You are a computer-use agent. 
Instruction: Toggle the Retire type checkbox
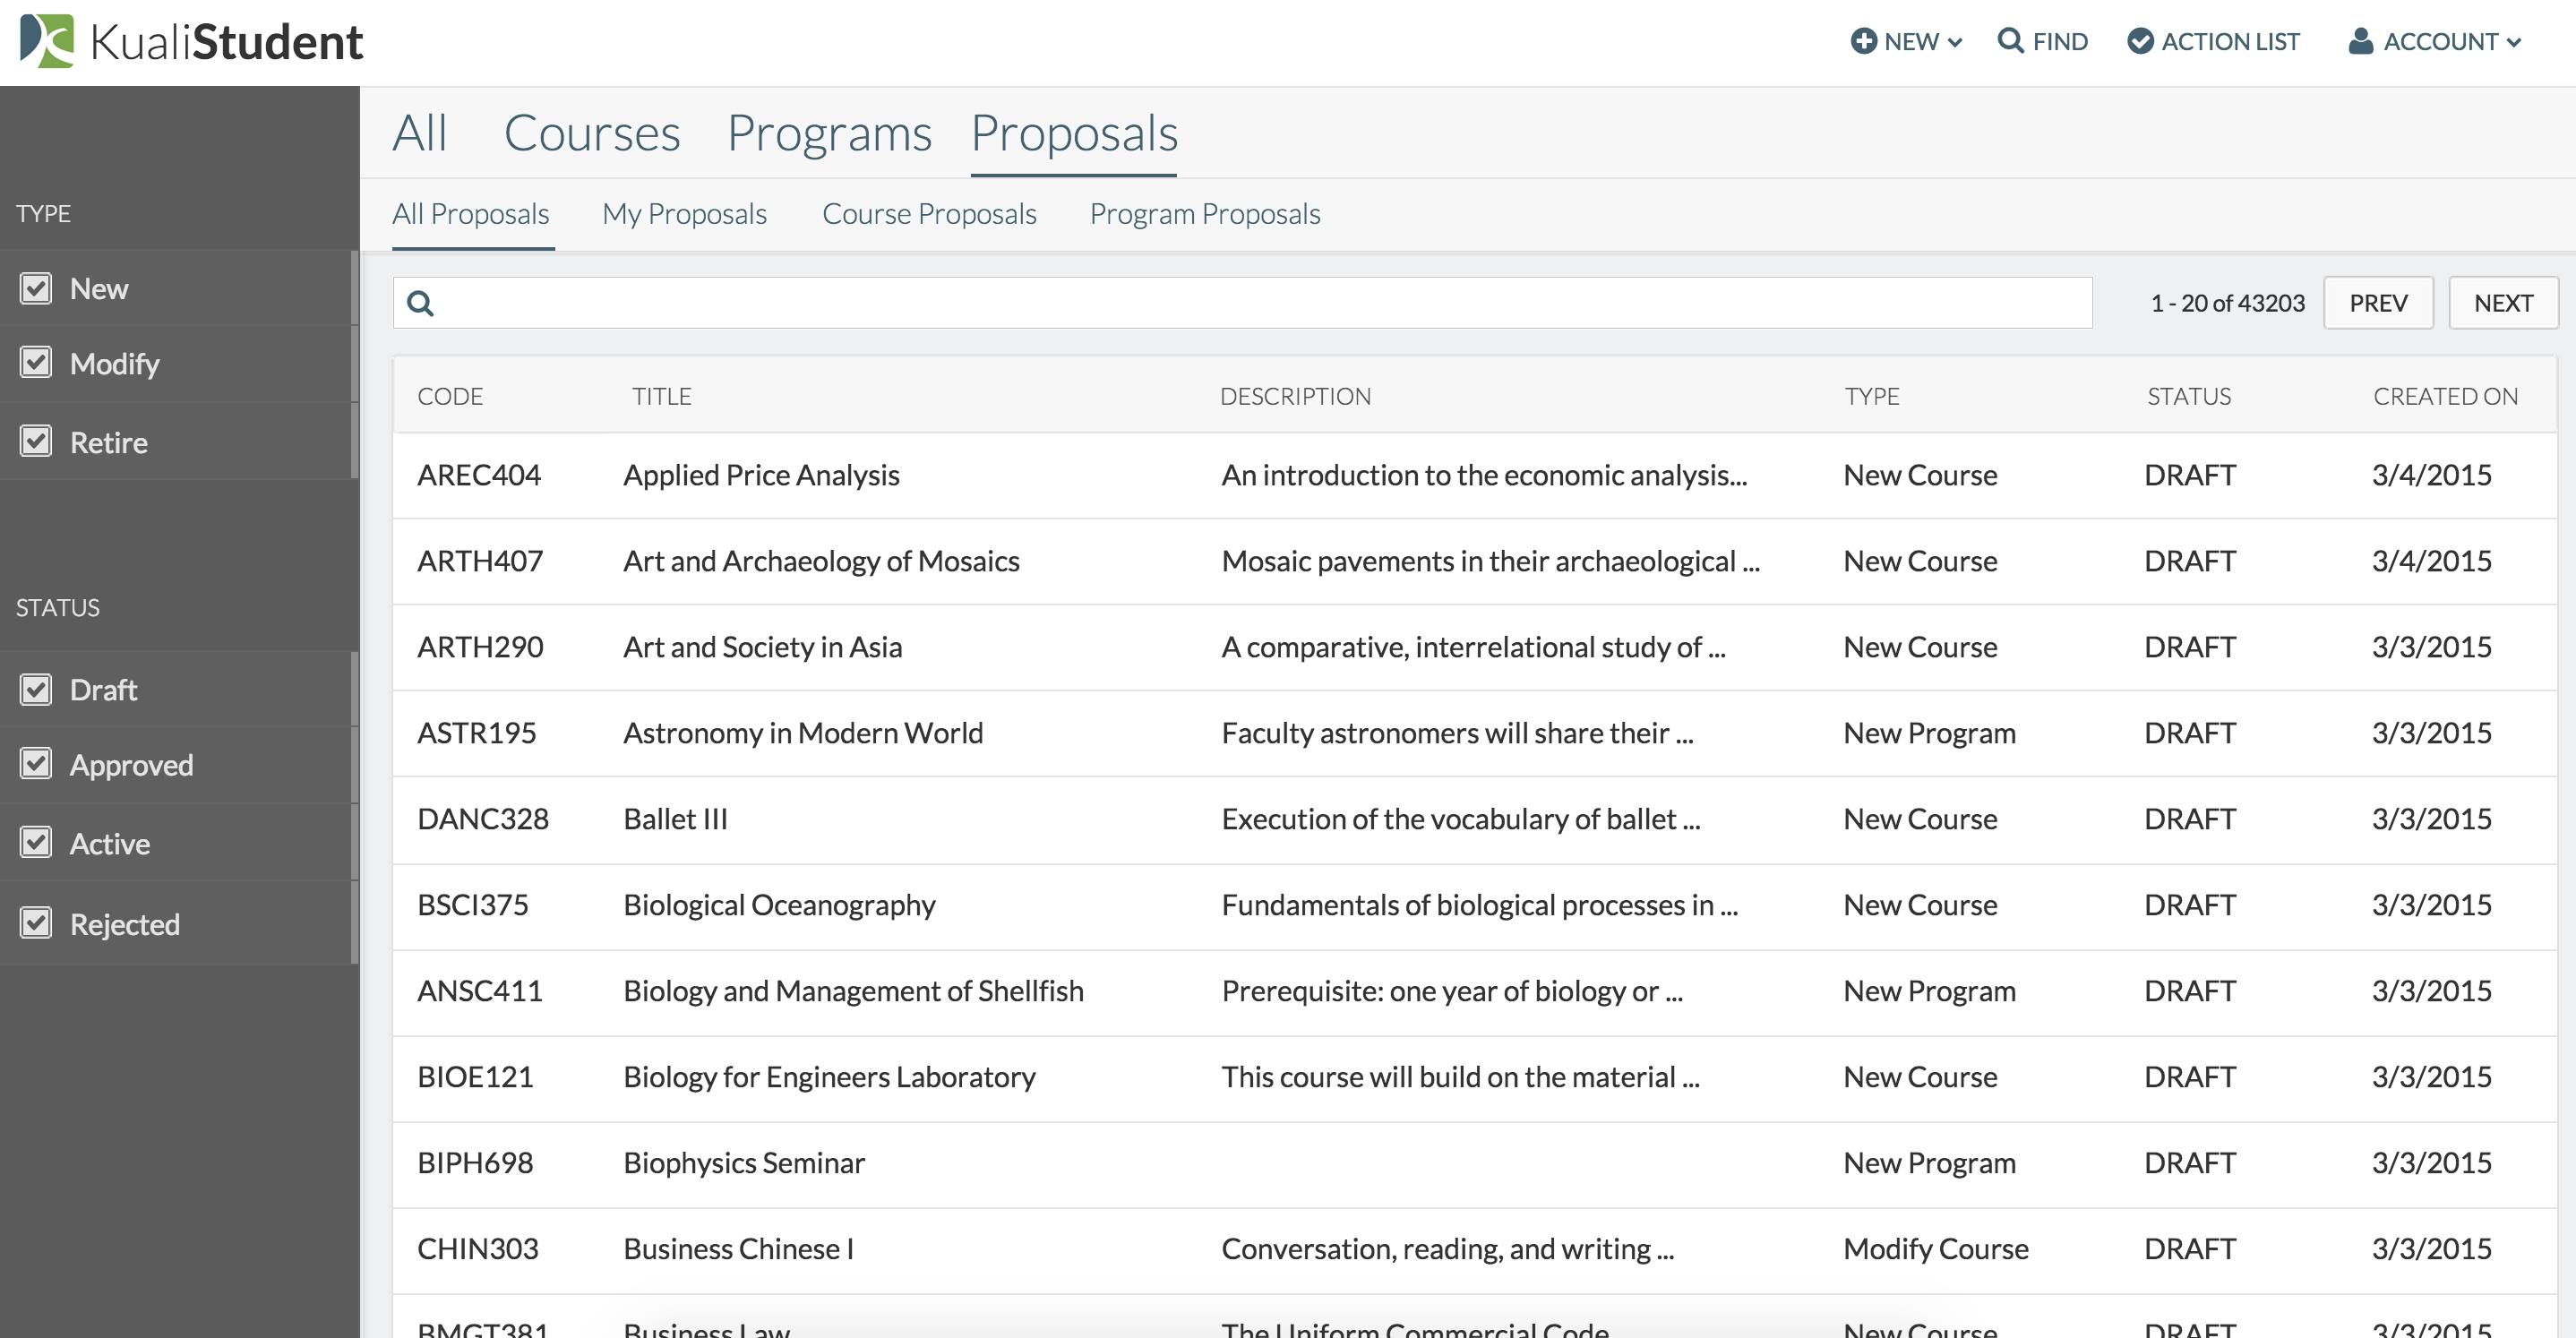36,440
